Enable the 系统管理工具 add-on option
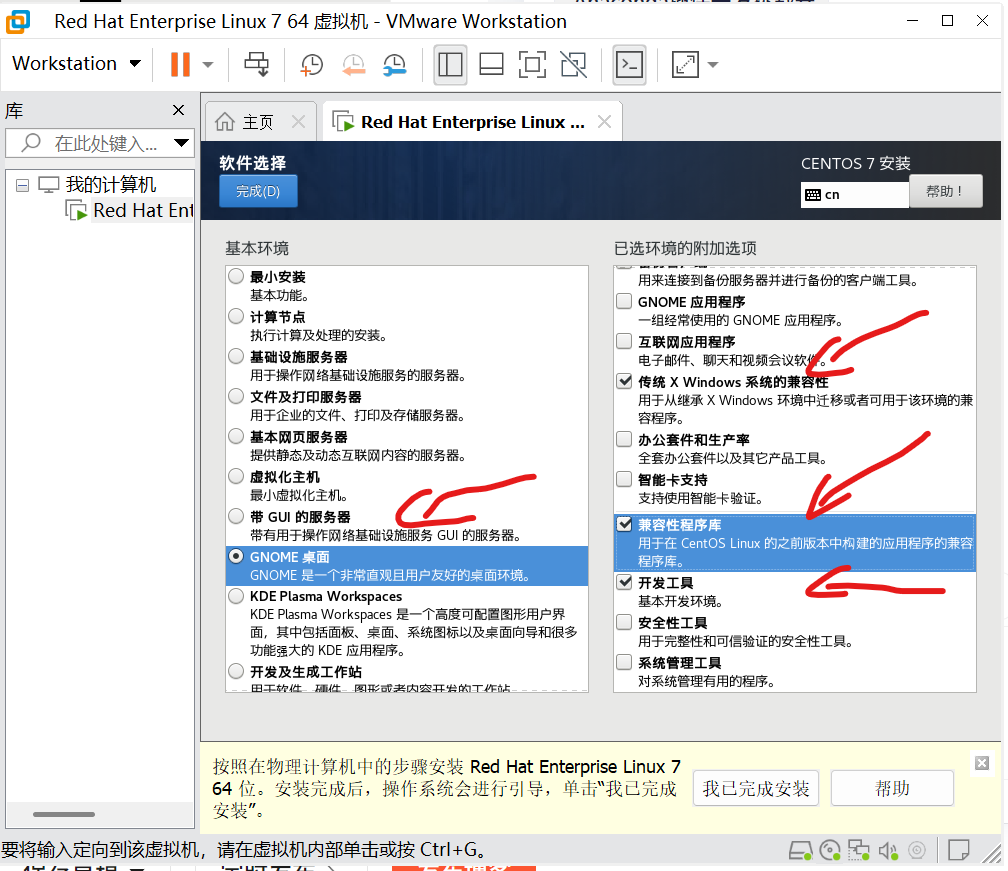Viewport: 1008px width, 871px height. [x=623, y=662]
